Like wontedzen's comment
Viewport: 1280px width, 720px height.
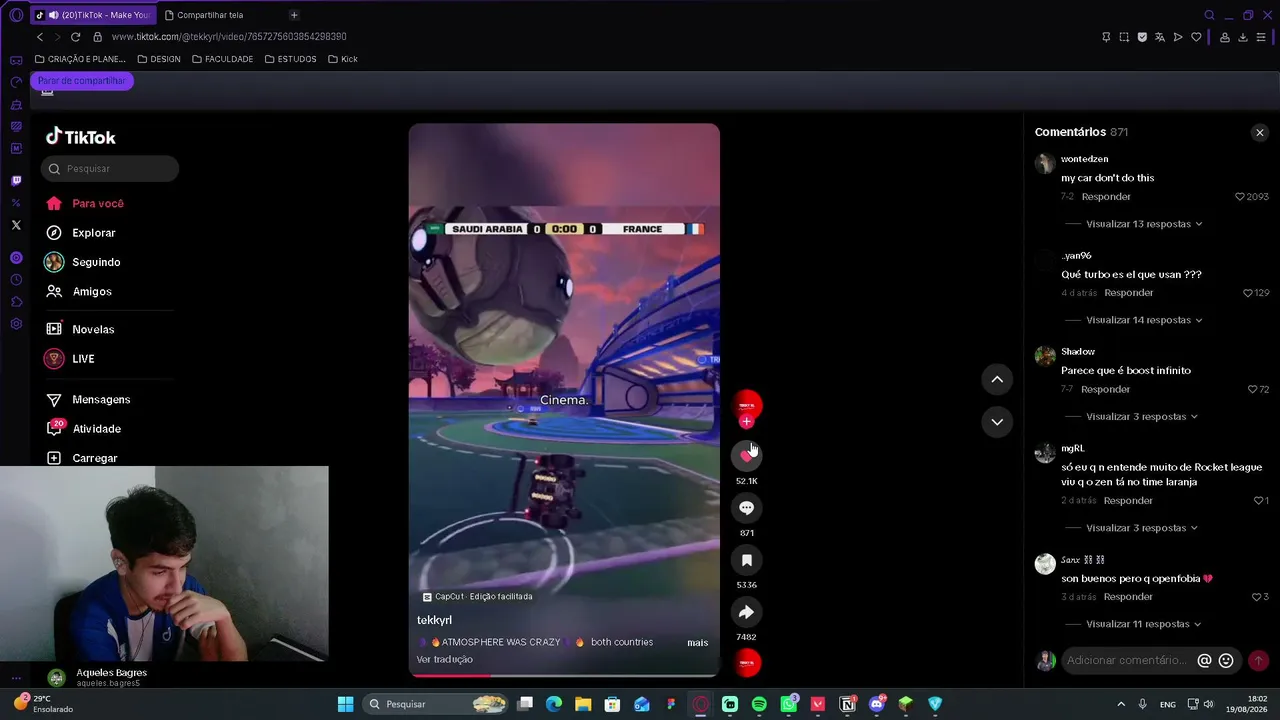click(x=1240, y=197)
